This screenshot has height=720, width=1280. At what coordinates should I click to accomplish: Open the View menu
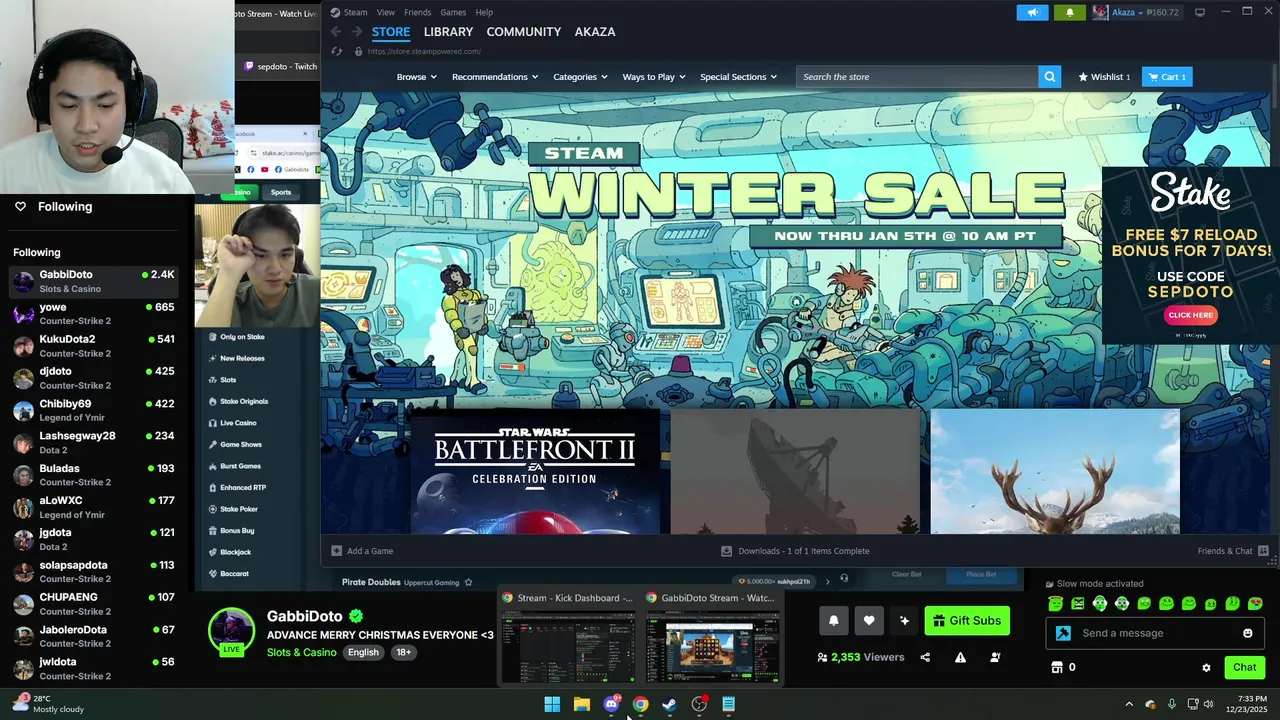click(385, 12)
